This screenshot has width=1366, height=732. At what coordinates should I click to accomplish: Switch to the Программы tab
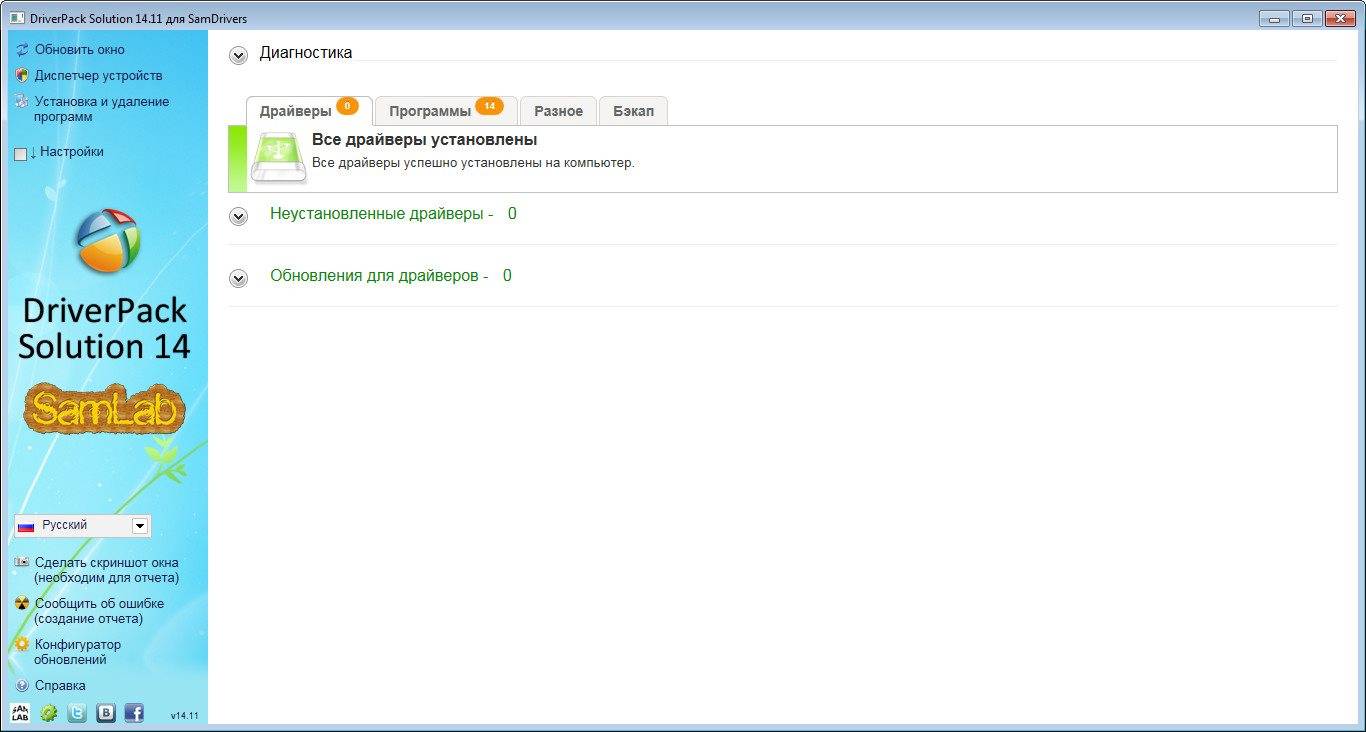click(x=446, y=110)
